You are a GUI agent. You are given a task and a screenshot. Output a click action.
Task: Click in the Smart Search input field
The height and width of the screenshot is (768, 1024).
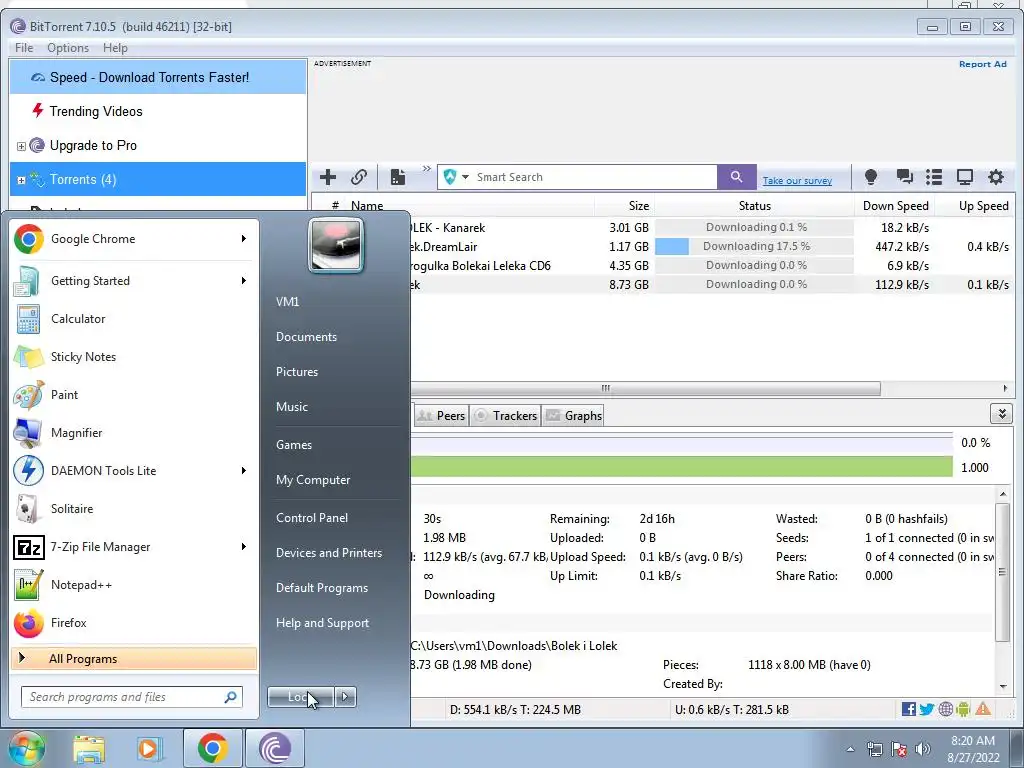pos(594,177)
